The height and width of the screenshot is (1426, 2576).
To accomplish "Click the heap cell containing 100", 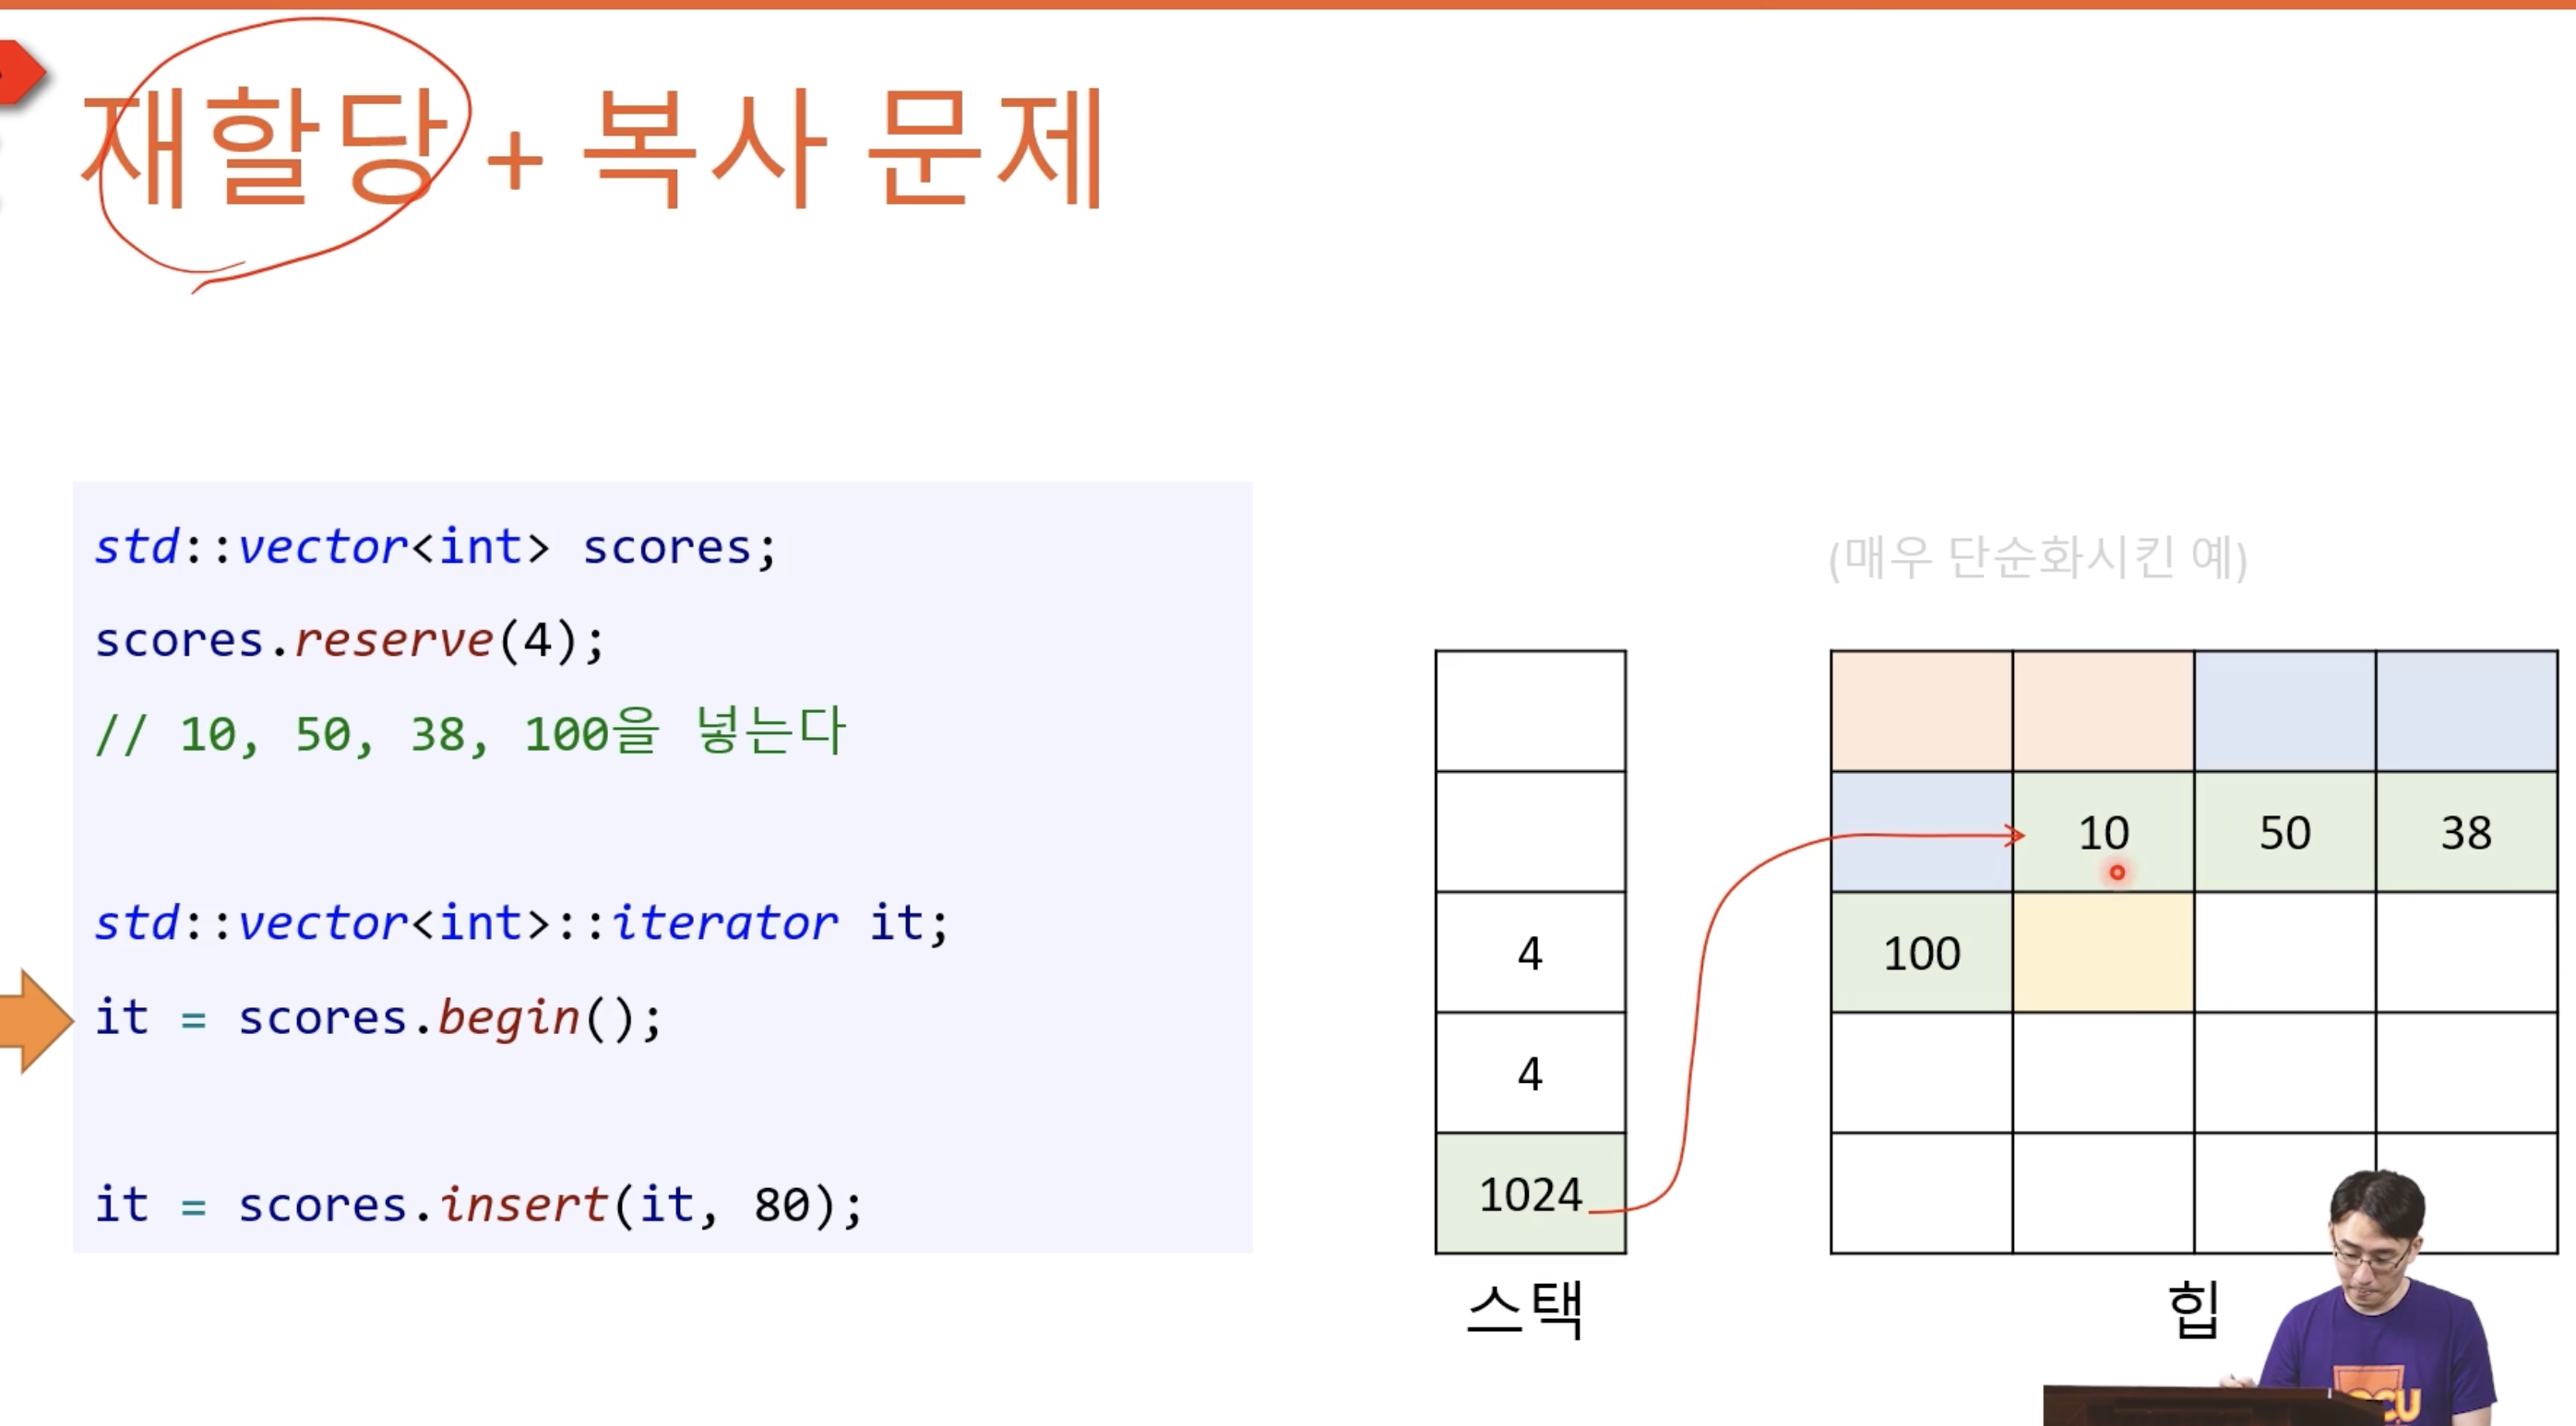I will coord(1921,953).
